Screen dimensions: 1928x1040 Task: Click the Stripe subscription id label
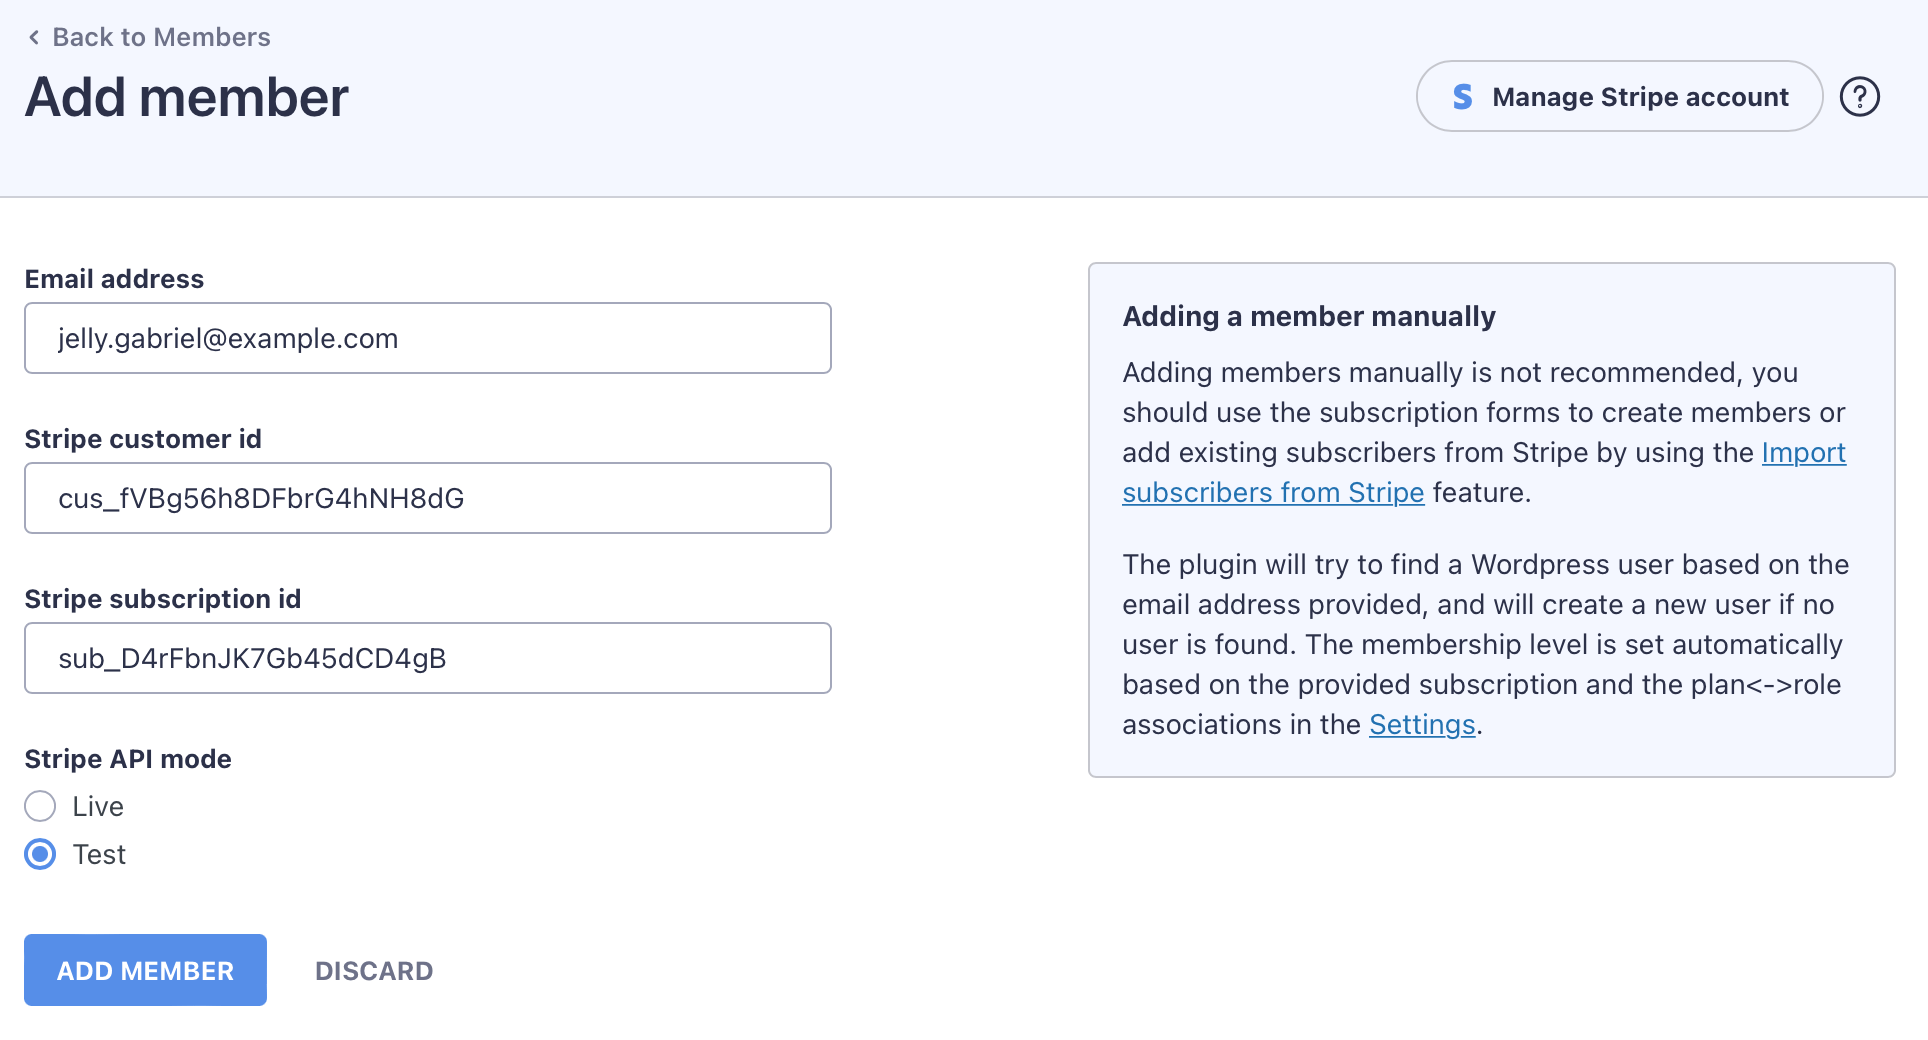162,599
